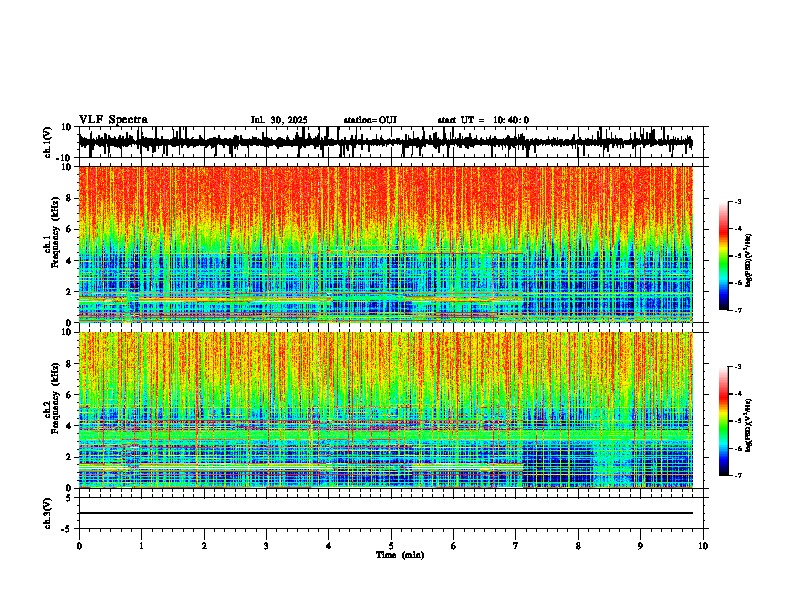Click the "Time (min)" axis label

point(400,555)
